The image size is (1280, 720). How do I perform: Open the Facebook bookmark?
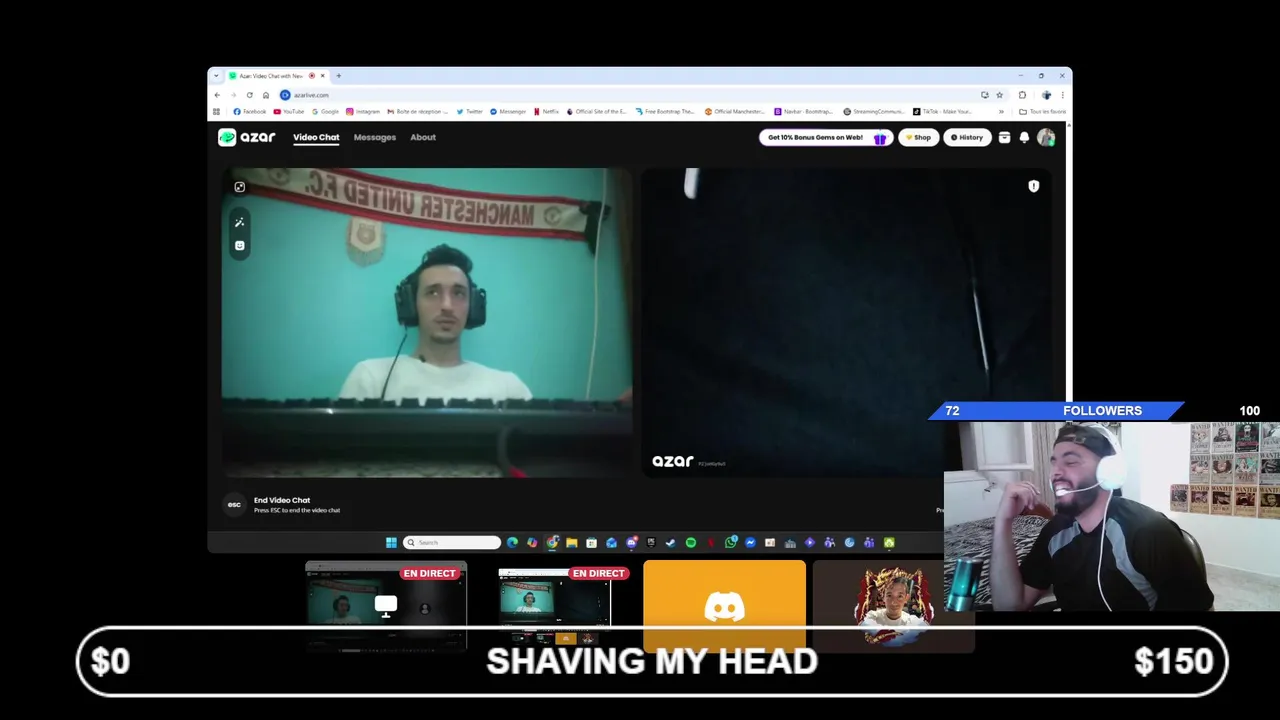pyautogui.click(x=250, y=112)
